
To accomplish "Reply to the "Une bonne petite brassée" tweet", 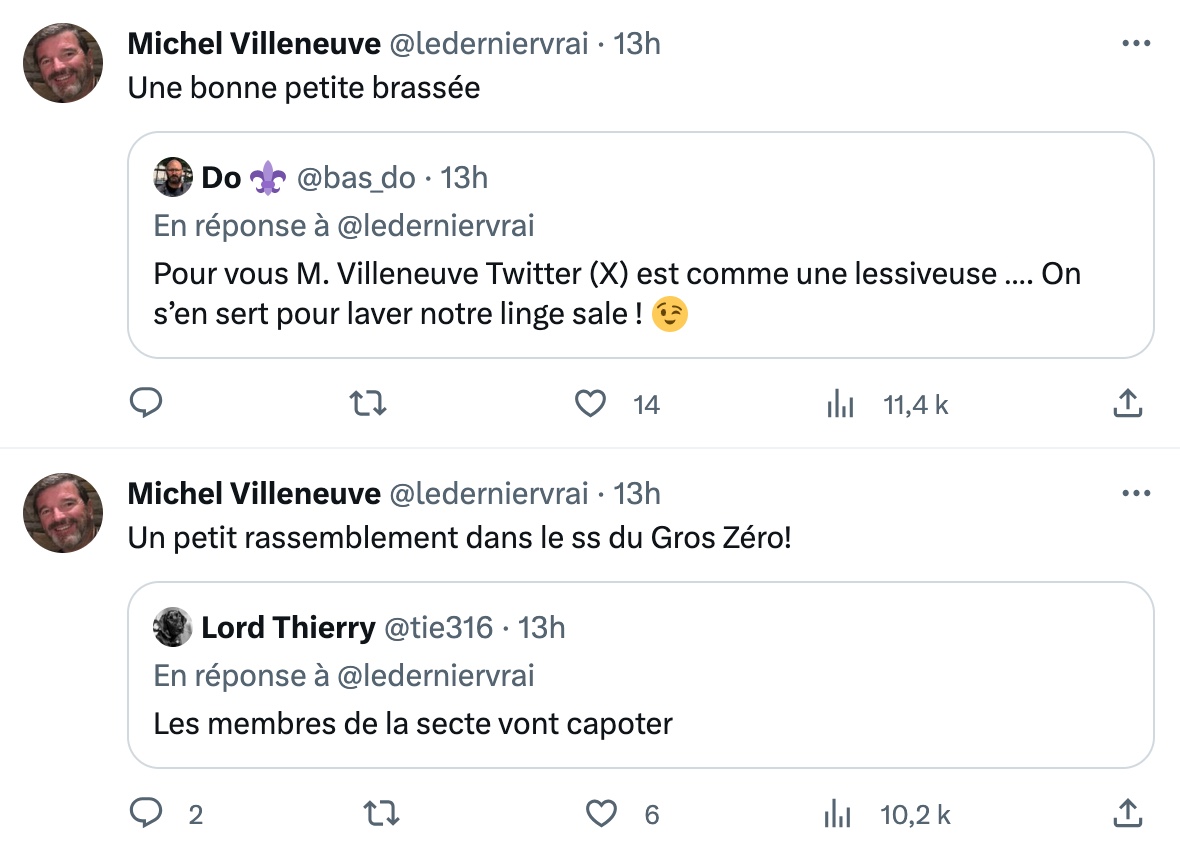I will pos(146,403).
